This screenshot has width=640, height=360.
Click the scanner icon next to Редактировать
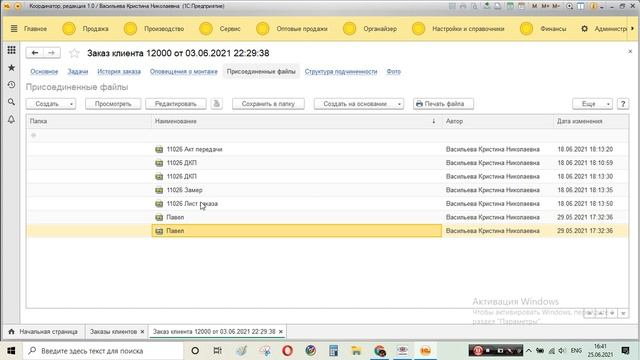pos(216,104)
